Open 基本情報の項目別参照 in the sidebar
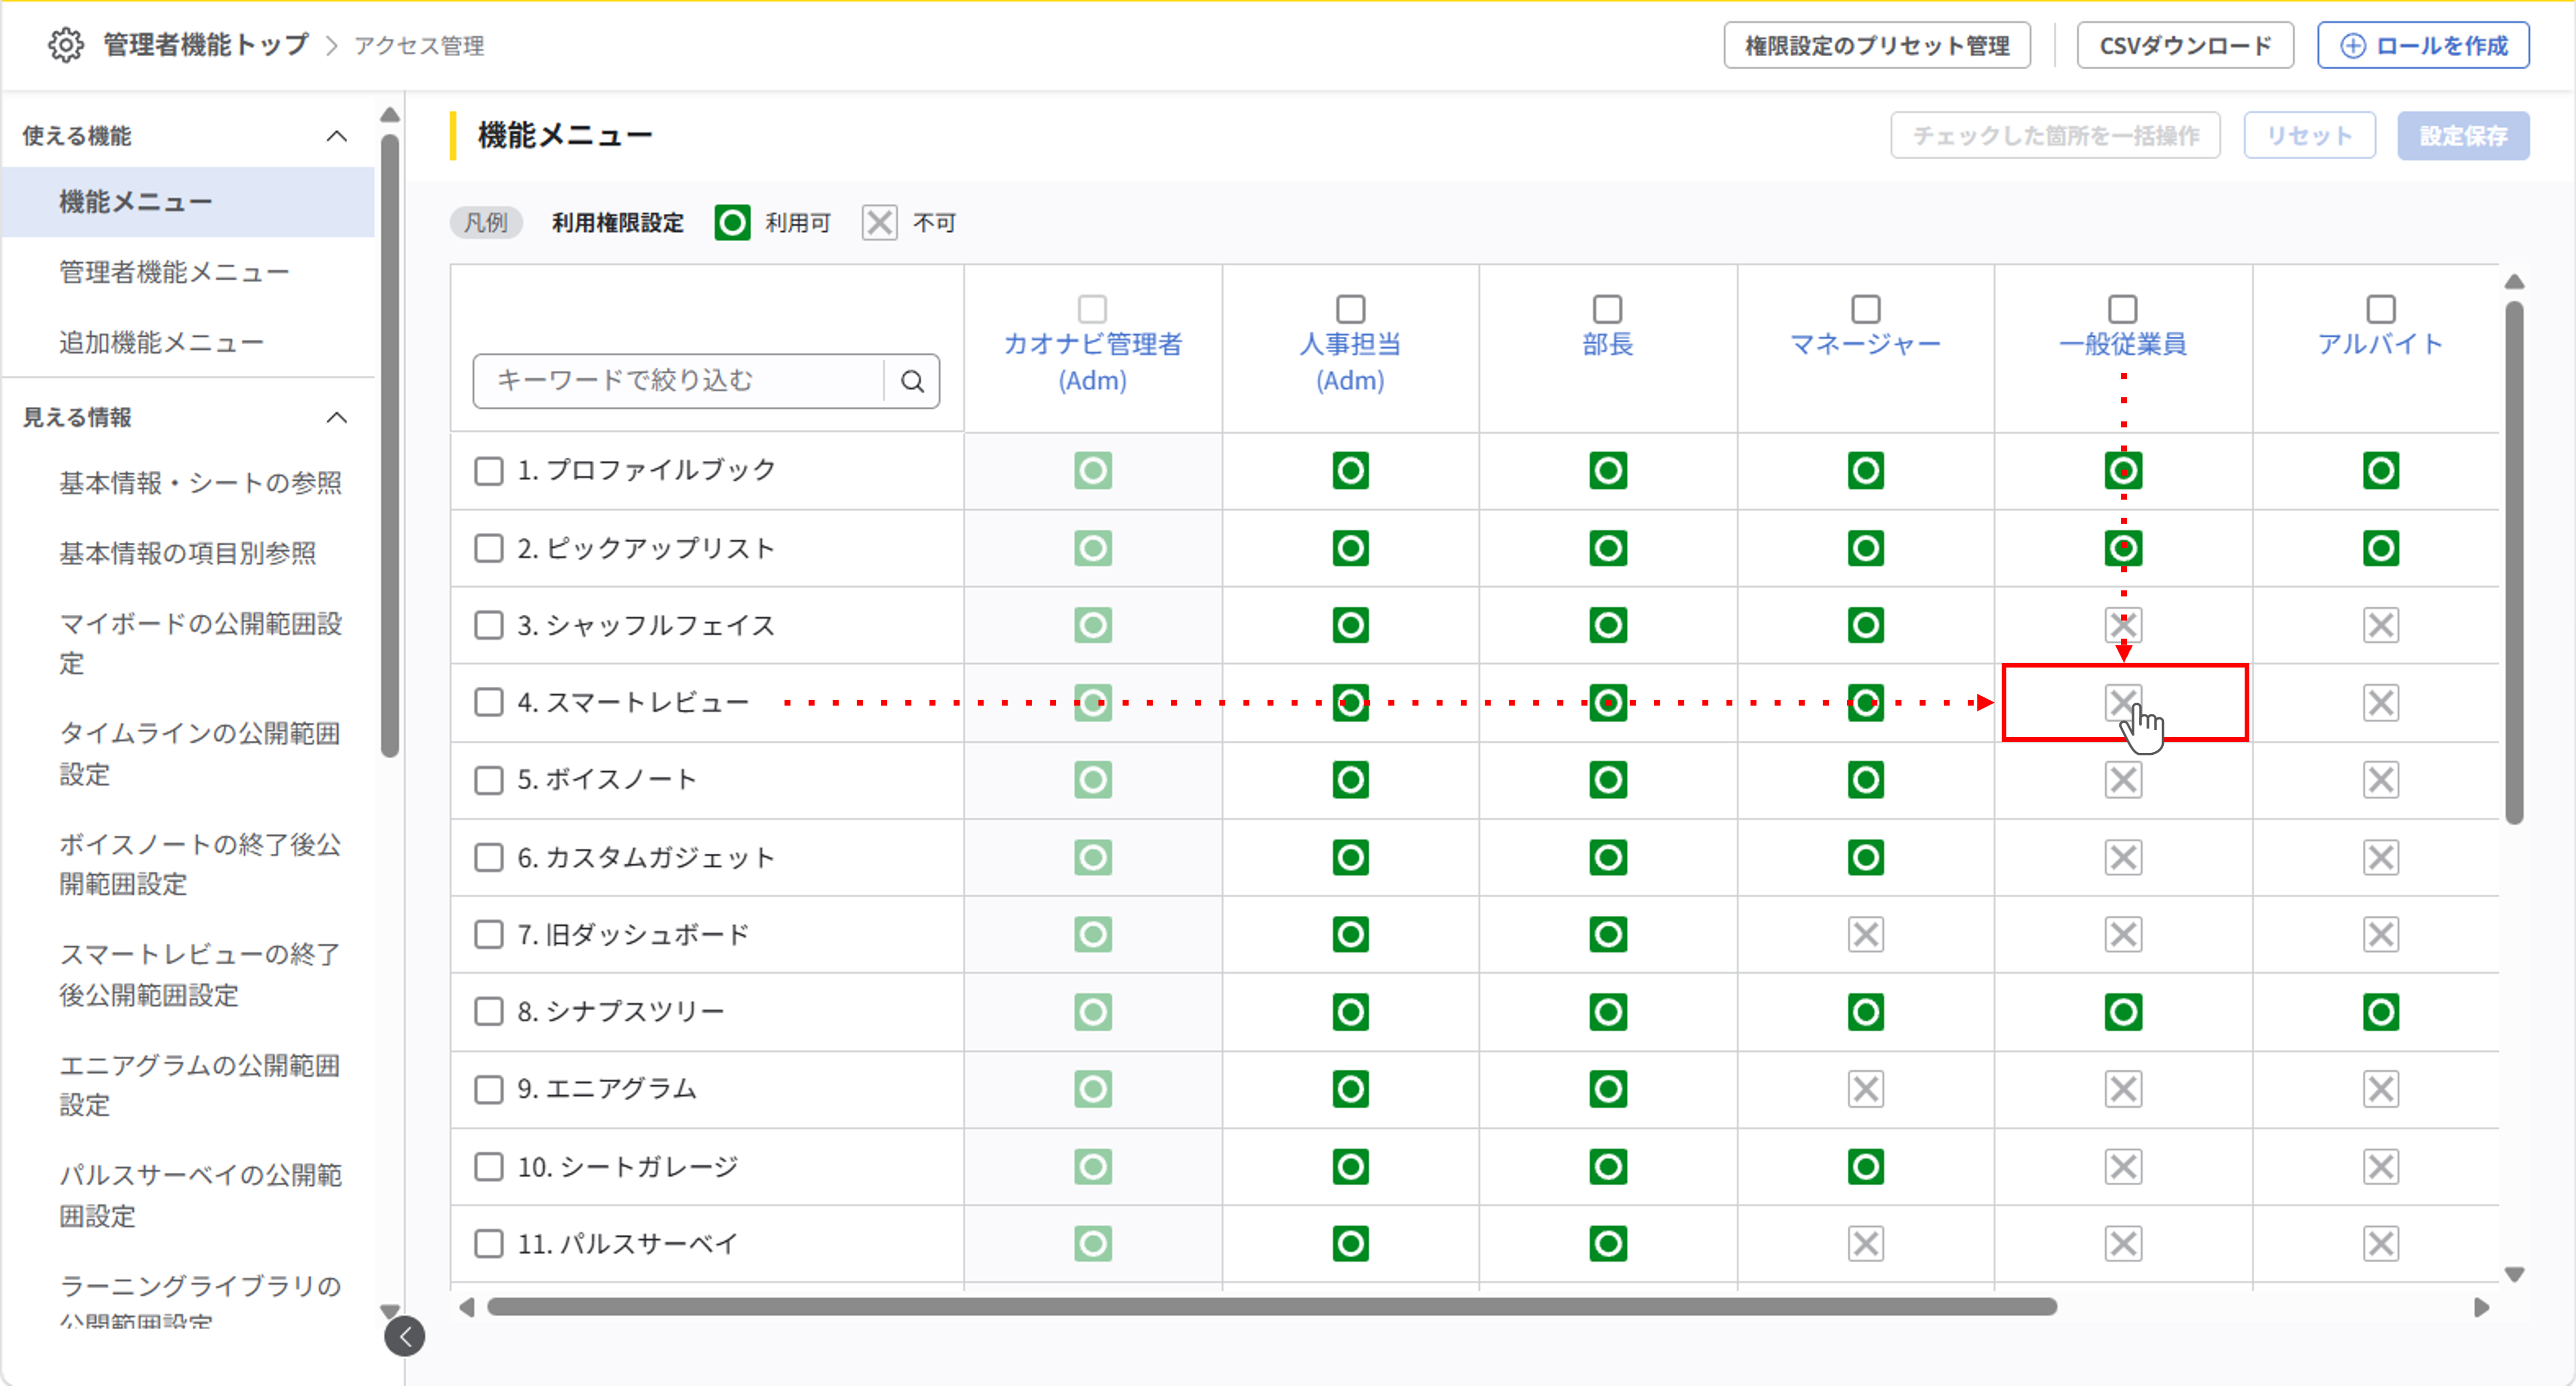The image size is (2576, 1386). click(187, 554)
